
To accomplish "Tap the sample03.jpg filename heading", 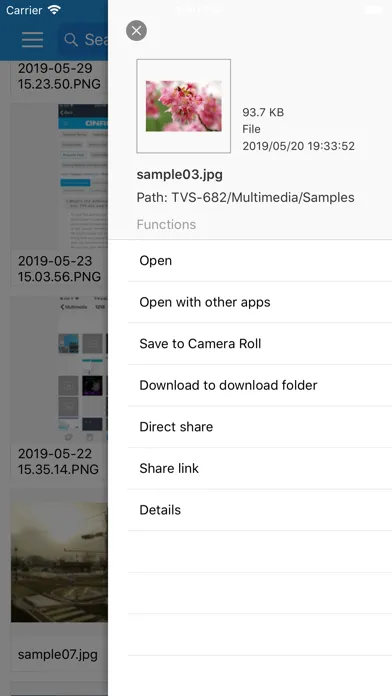I will click(179, 174).
